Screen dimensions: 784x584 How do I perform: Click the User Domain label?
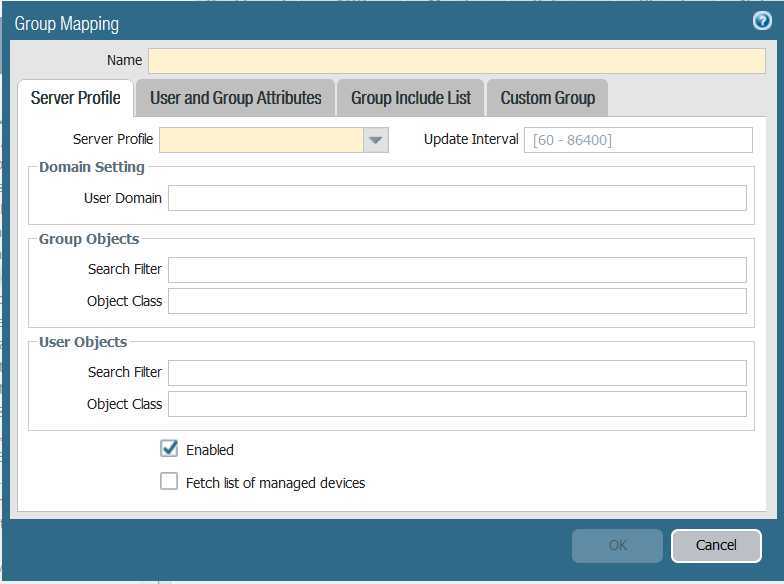click(x=122, y=198)
